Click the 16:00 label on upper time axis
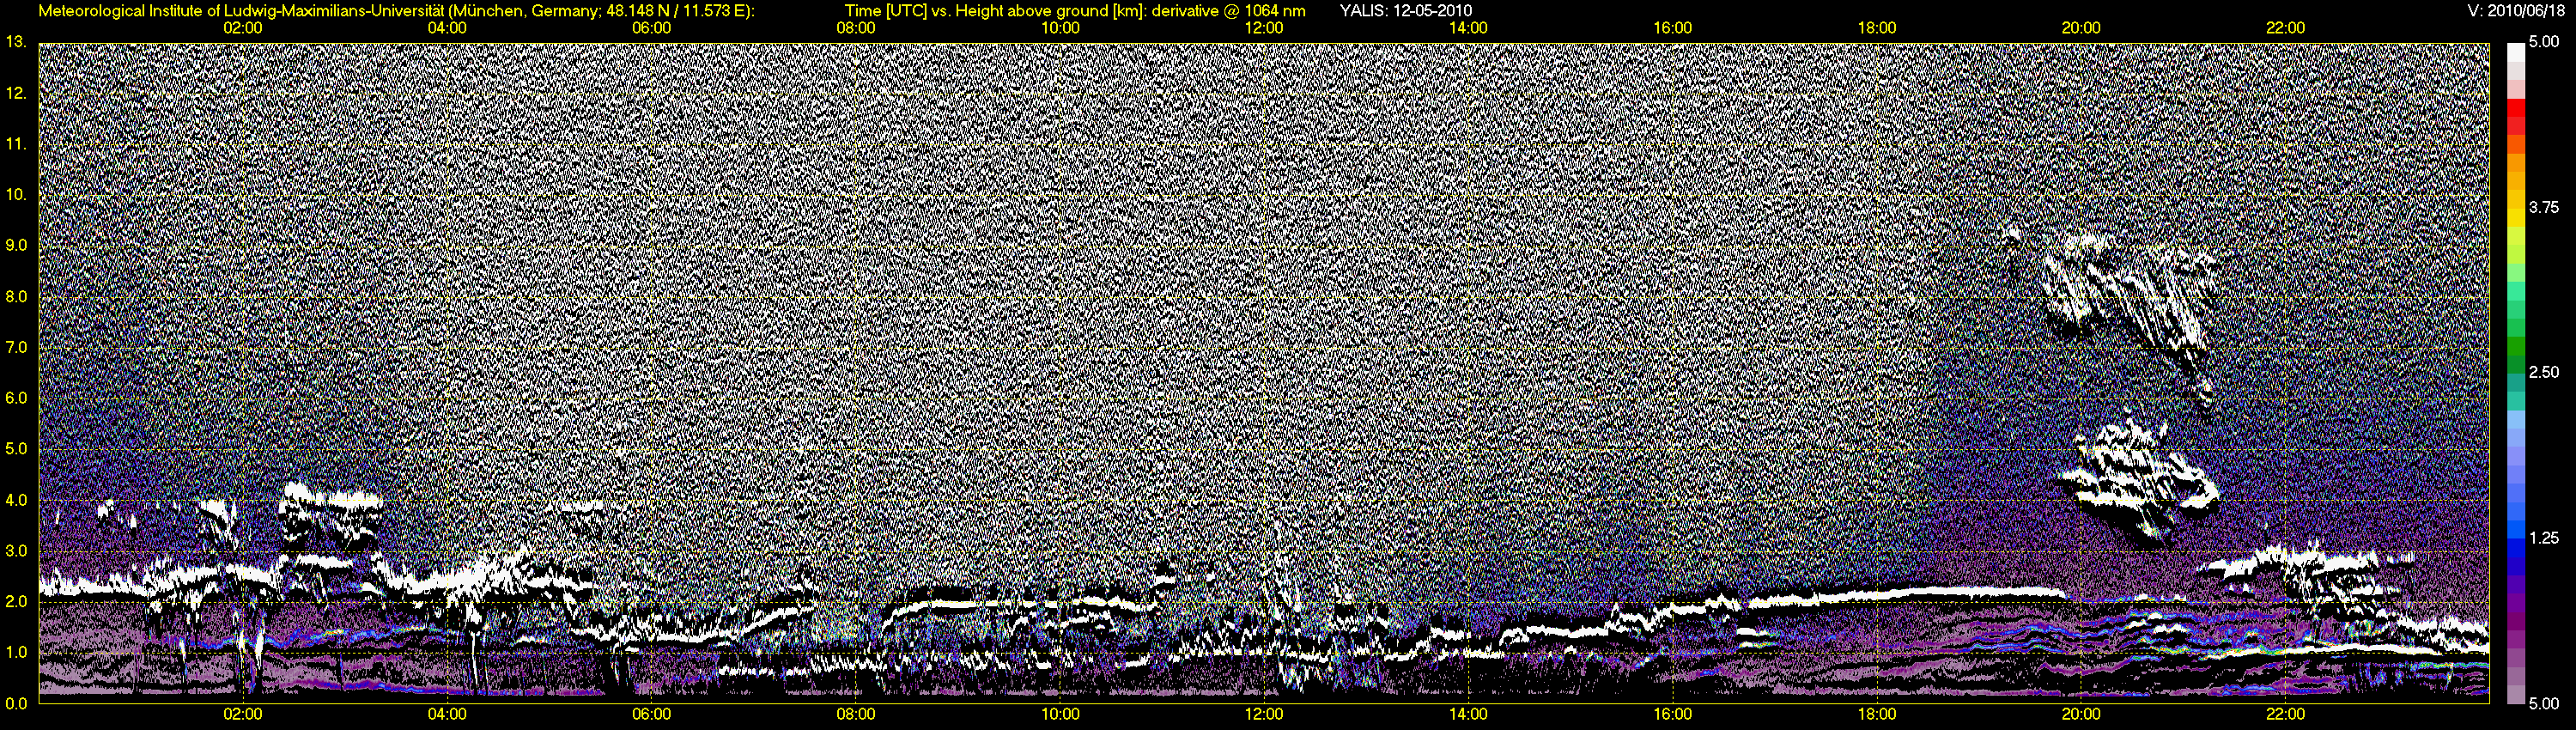 click(x=1673, y=28)
